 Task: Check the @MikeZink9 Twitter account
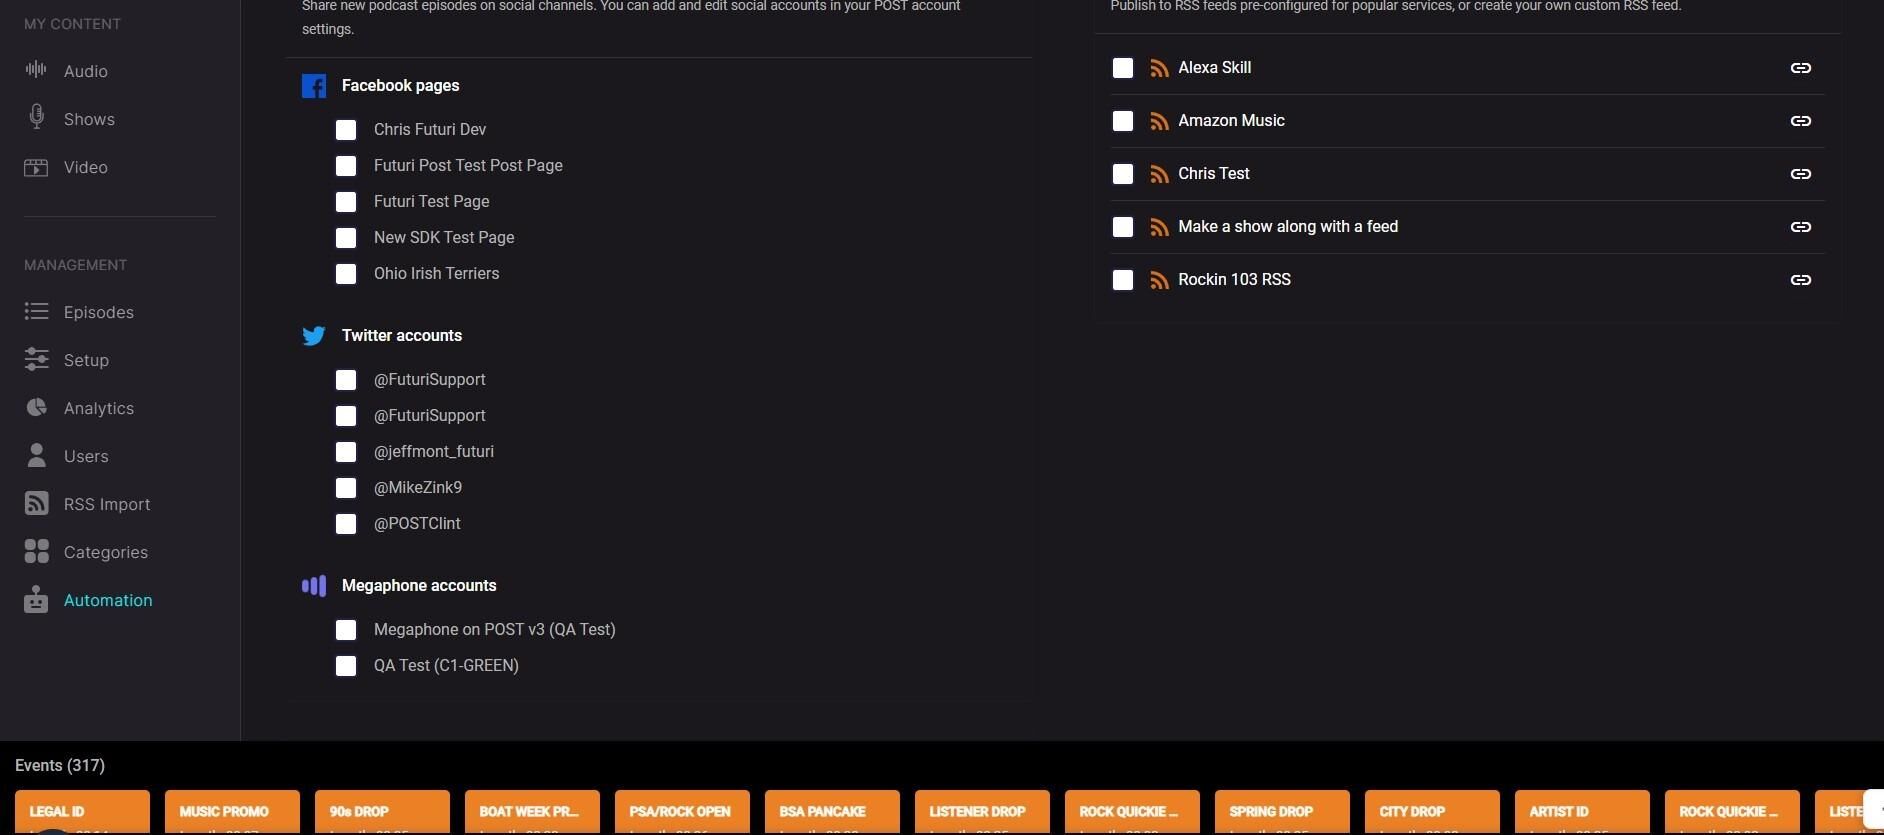click(346, 488)
